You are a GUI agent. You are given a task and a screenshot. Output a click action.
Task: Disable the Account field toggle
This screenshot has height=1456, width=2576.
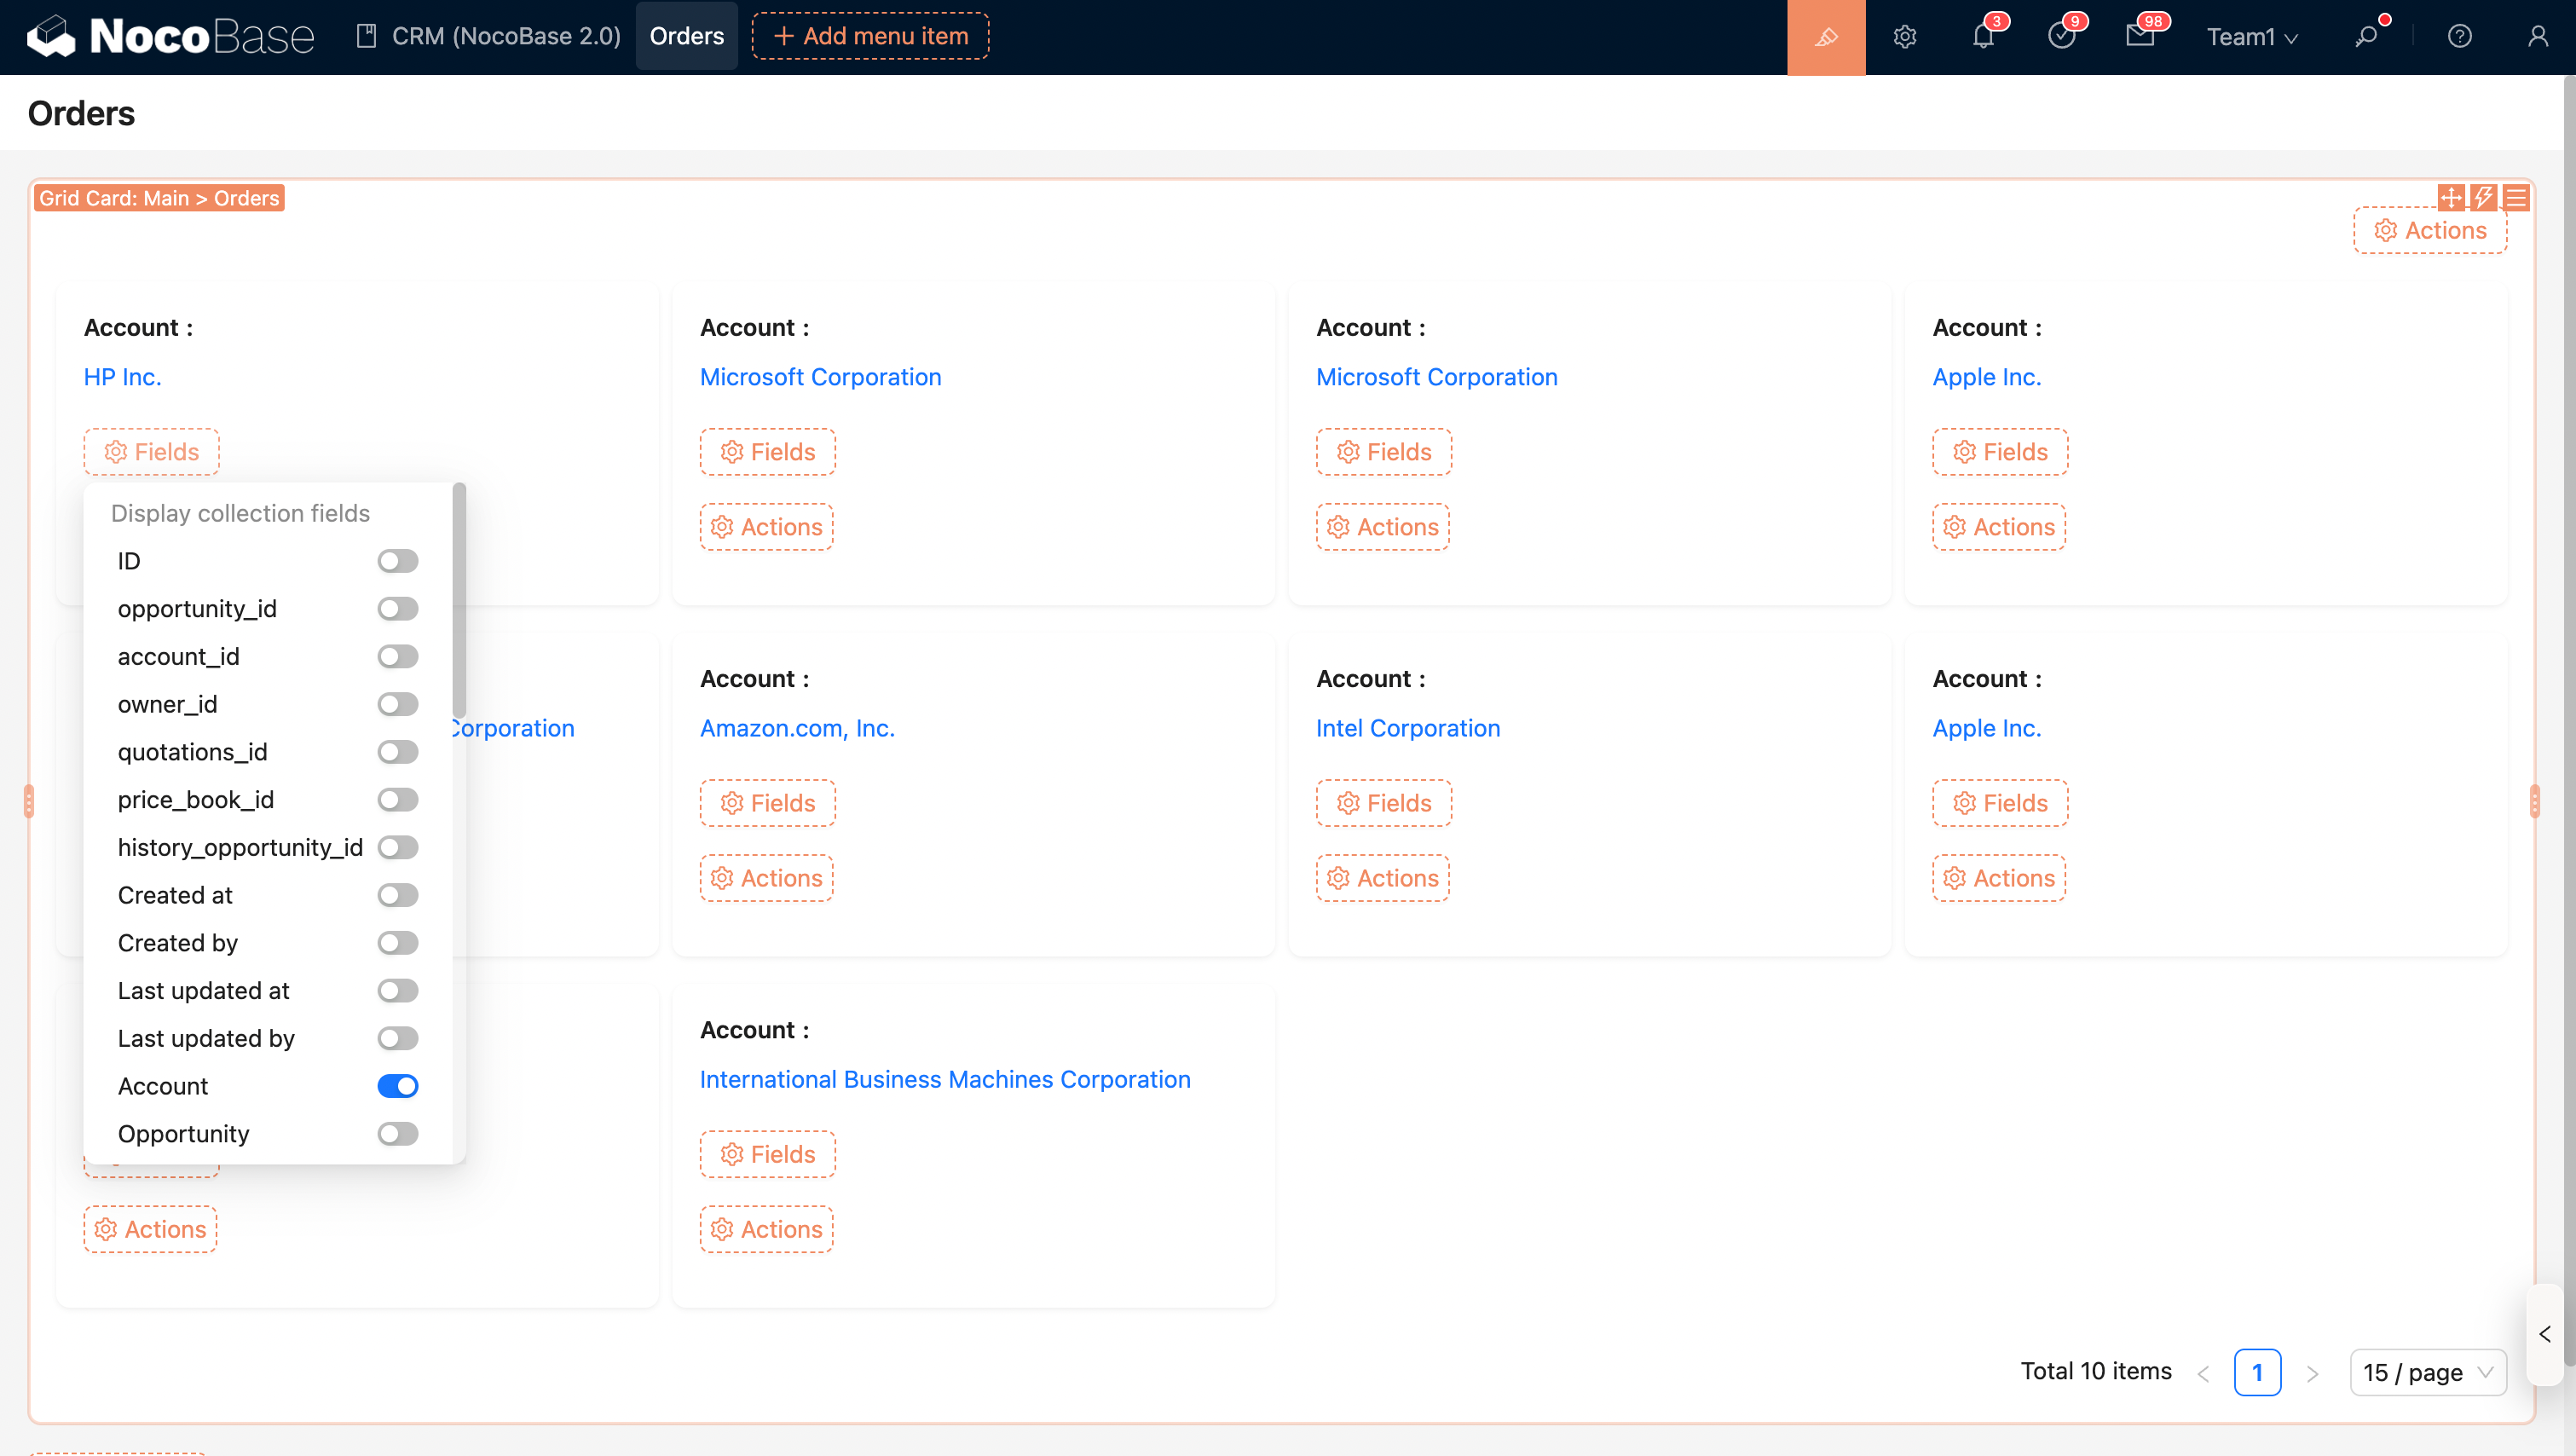click(x=397, y=1085)
